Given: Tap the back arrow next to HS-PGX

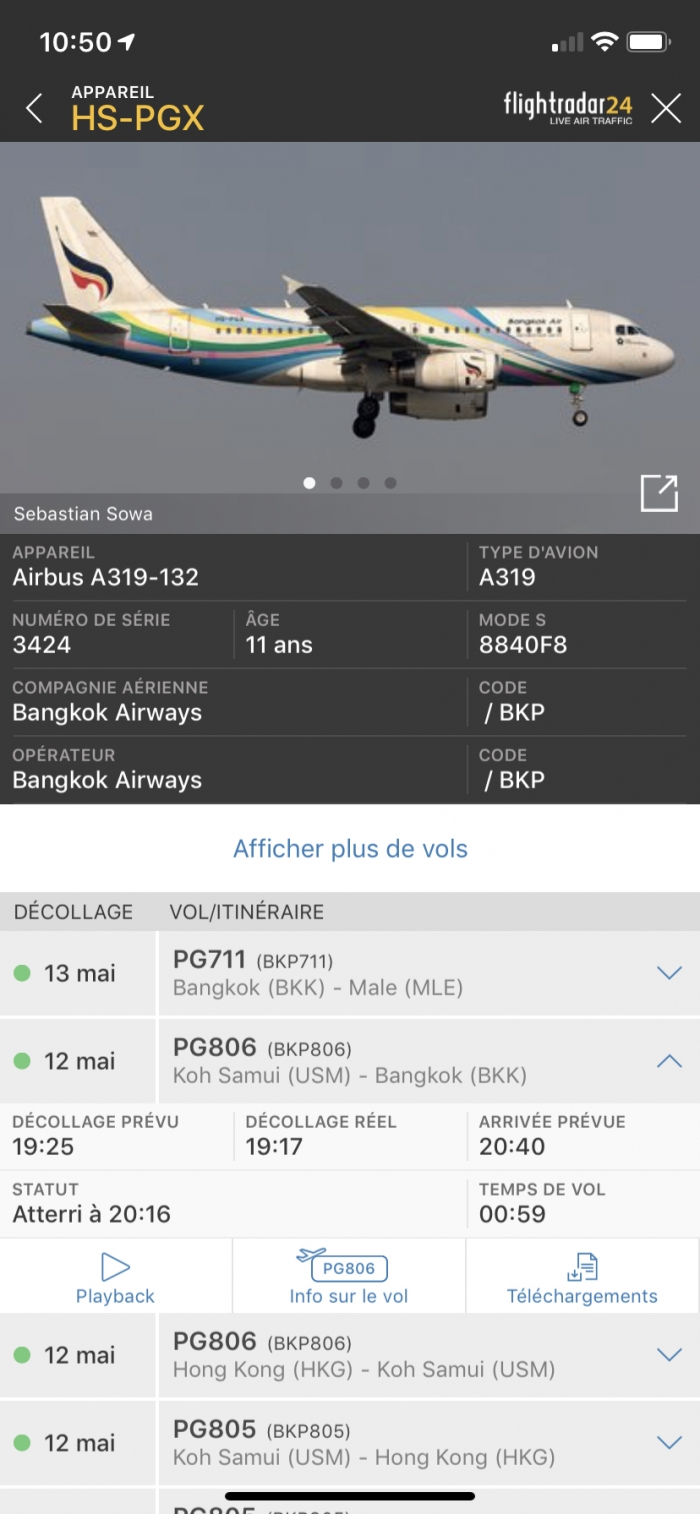Looking at the screenshot, I should coord(35,108).
